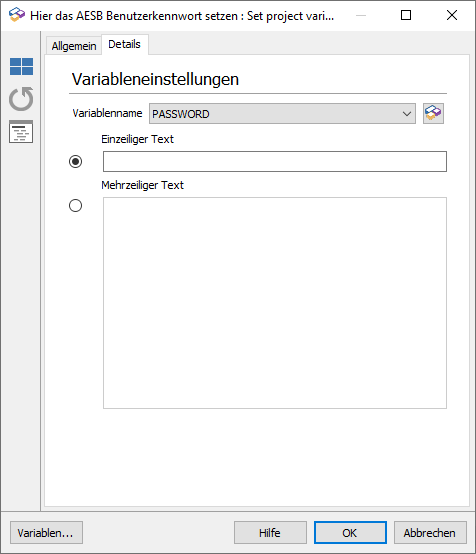This screenshot has width=476, height=554.
Task: Close the dialog with the X button
Action: pyautogui.click(x=452, y=15)
